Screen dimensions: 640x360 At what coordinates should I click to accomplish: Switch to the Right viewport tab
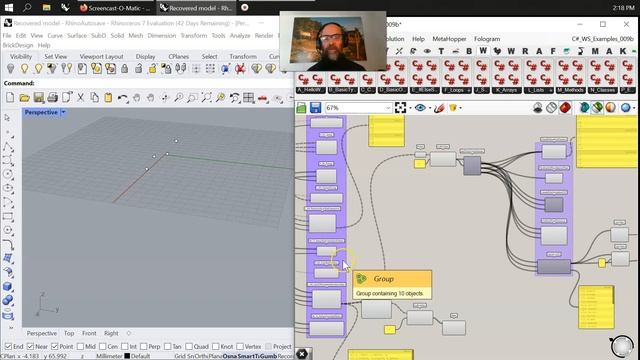111,333
